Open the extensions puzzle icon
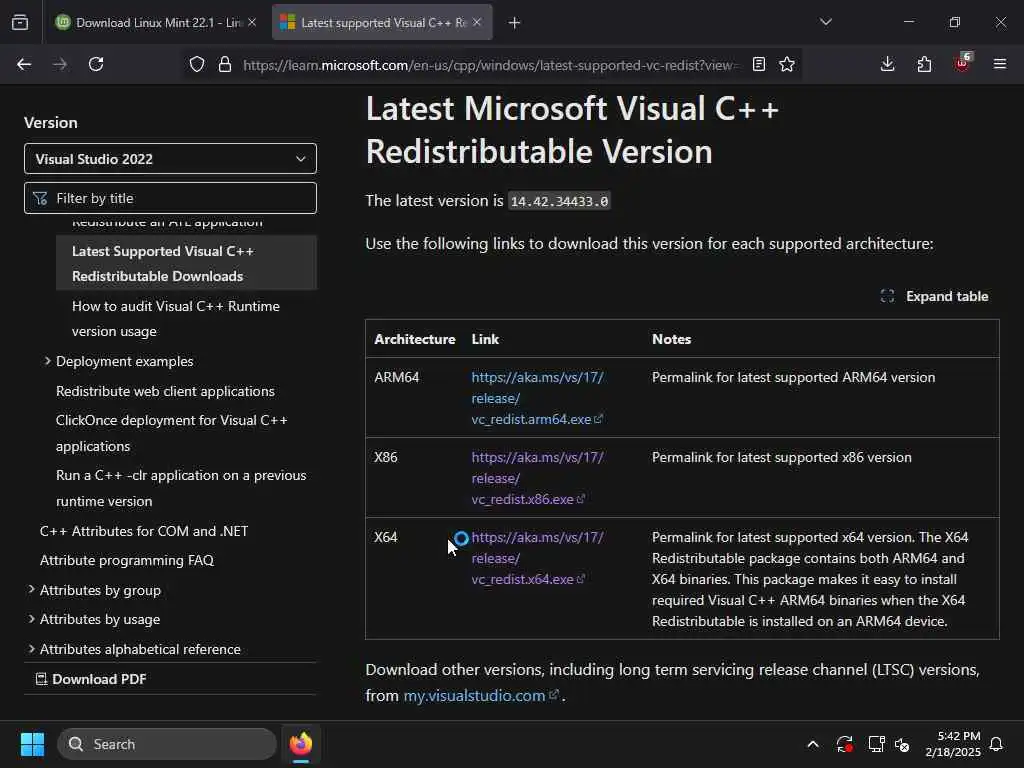 tap(924, 64)
